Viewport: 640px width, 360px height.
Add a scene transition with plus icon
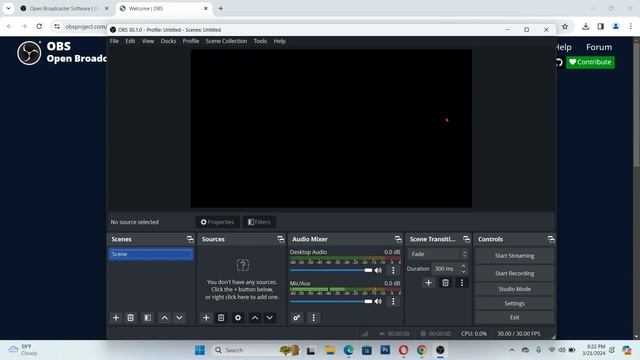pos(429,282)
